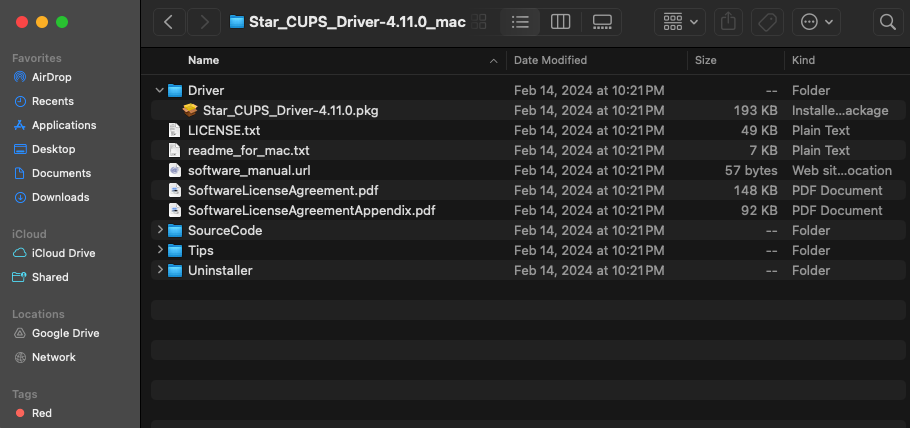The height and width of the screenshot is (428, 910).
Task: Click the Edit Tags toolbar button
Action: pyautogui.click(x=767, y=22)
